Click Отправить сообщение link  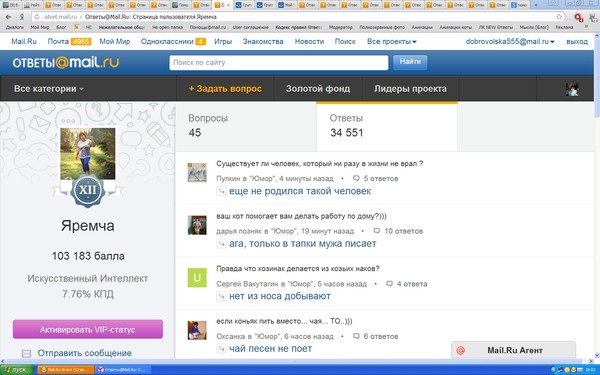(x=85, y=353)
